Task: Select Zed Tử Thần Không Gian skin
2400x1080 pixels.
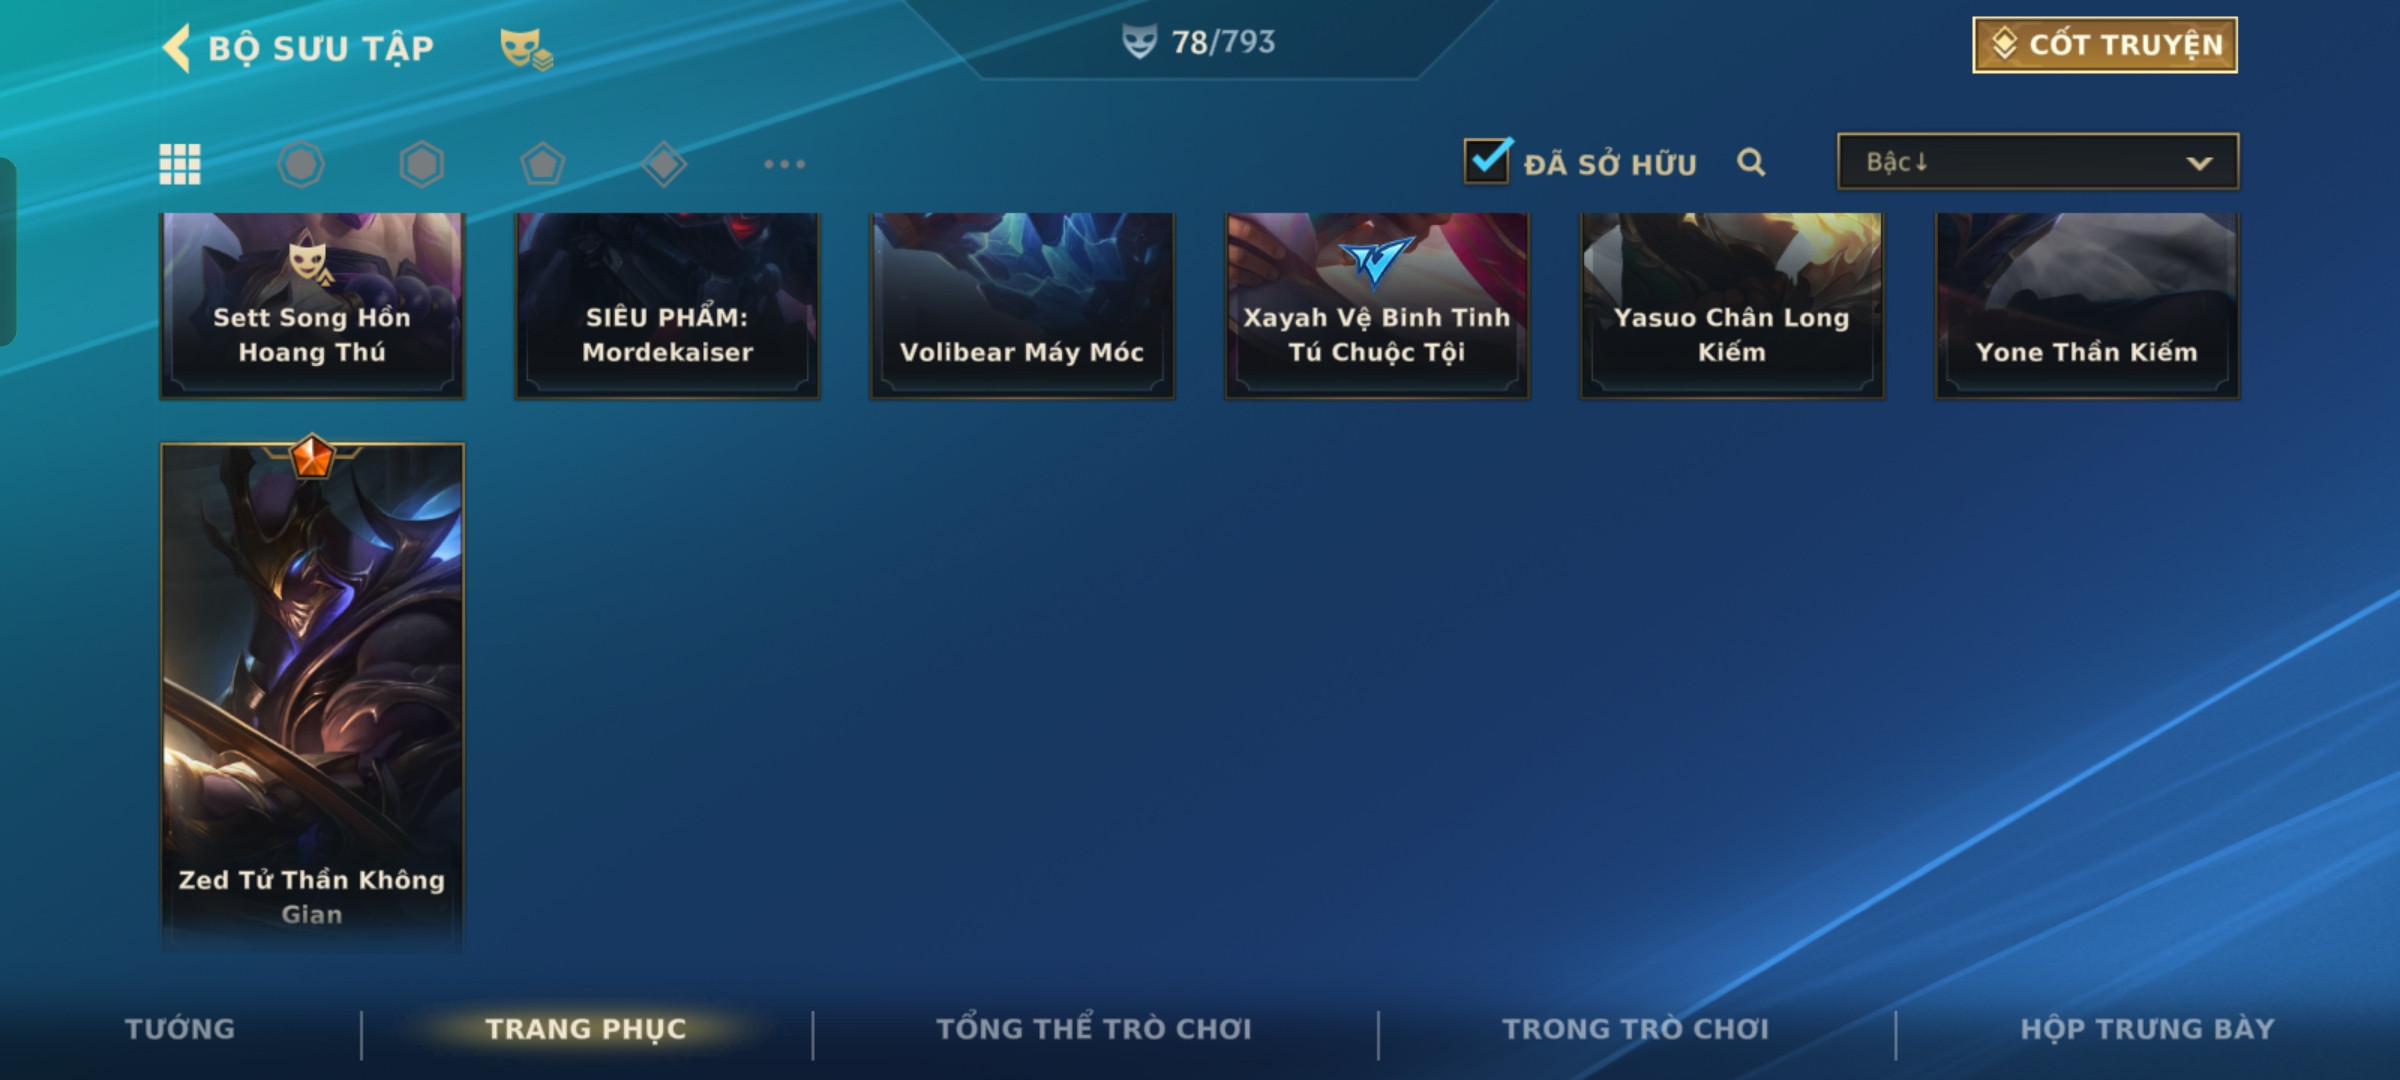Action: coord(312,696)
